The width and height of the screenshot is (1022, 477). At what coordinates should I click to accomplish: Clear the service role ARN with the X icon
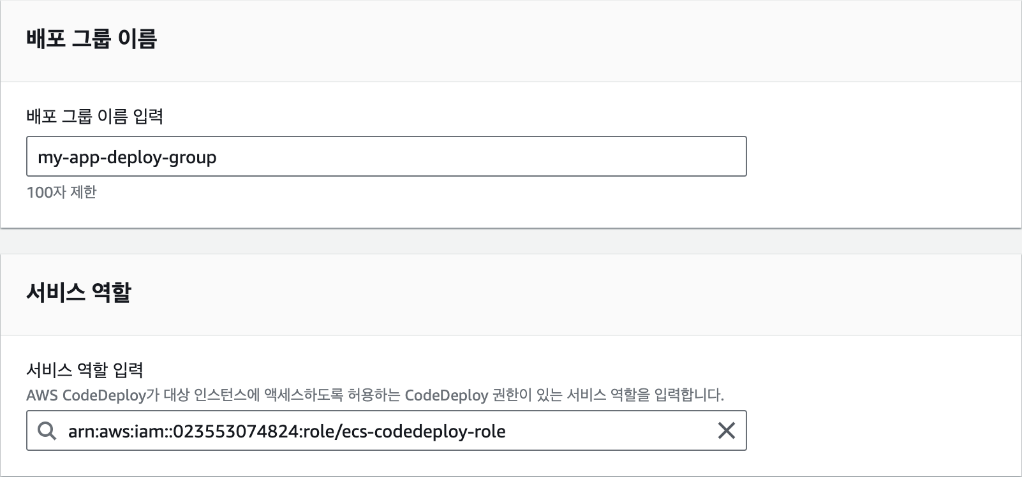point(726,431)
